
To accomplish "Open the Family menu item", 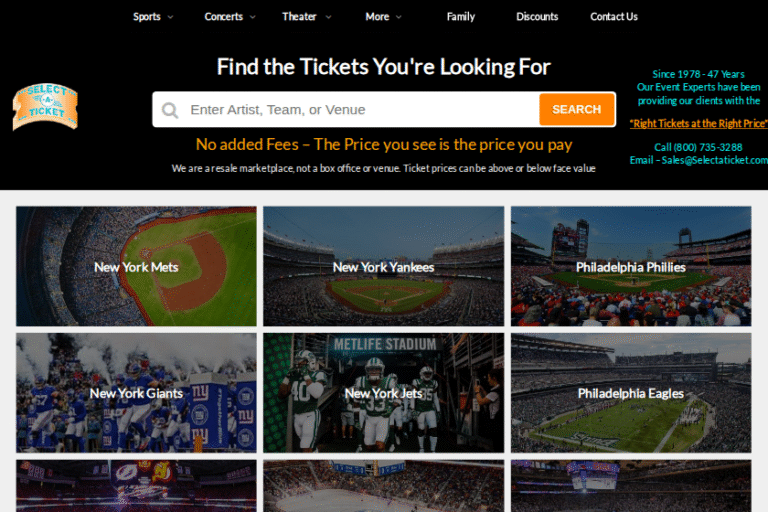I will pos(461,17).
